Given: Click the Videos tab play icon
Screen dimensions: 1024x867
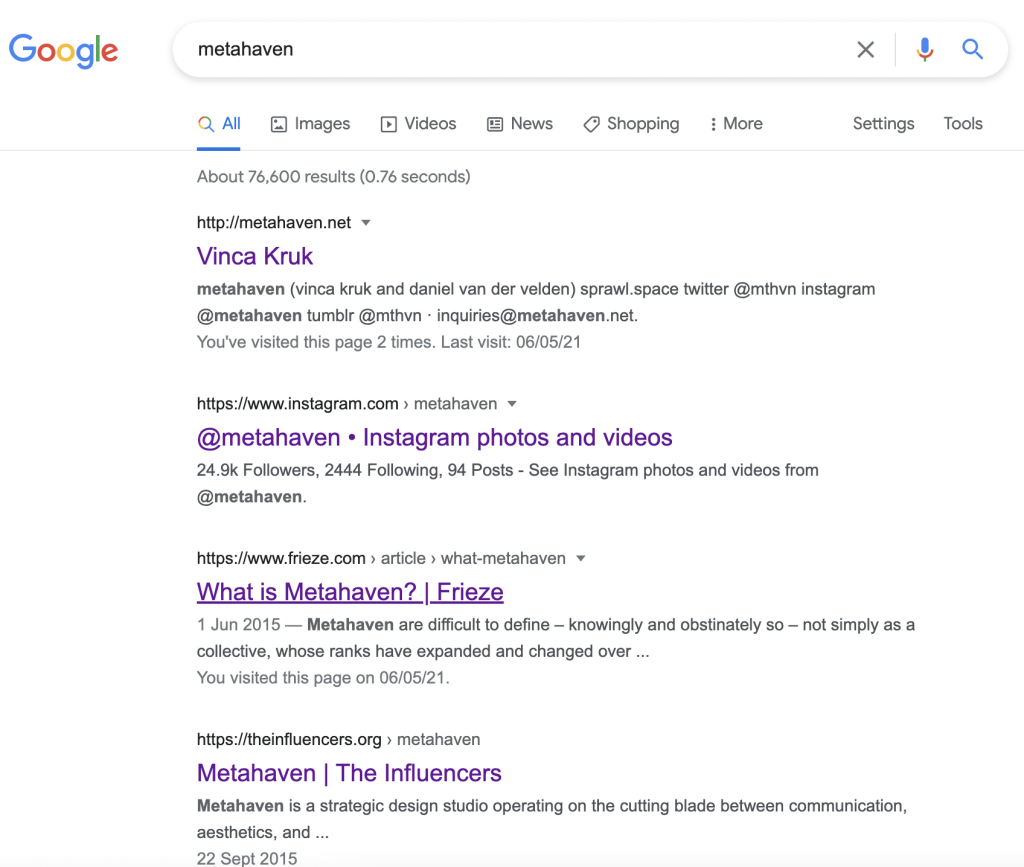Looking at the screenshot, I should [x=389, y=124].
